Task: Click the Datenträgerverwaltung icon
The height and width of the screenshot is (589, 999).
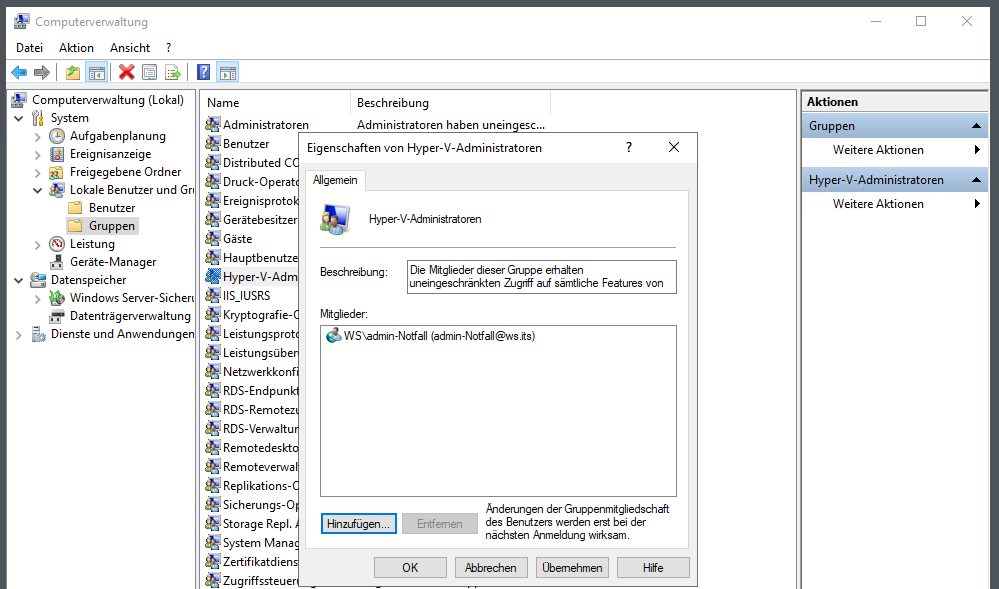Action: (x=57, y=316)
